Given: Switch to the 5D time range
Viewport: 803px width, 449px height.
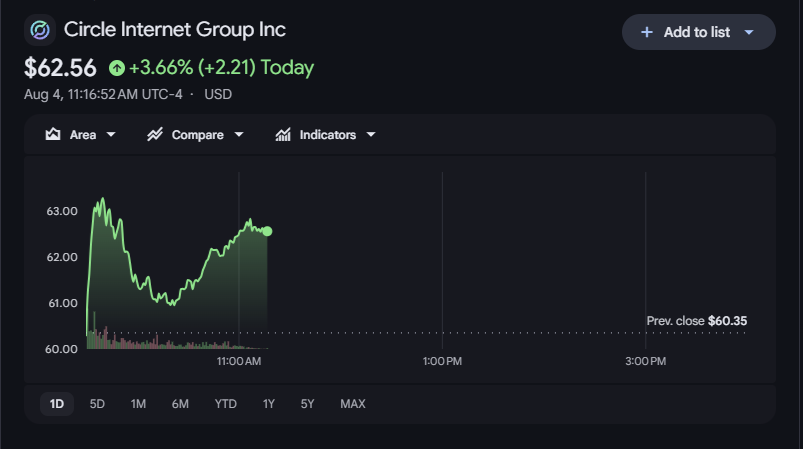Looking at the screenshot, I should point(97,404).
